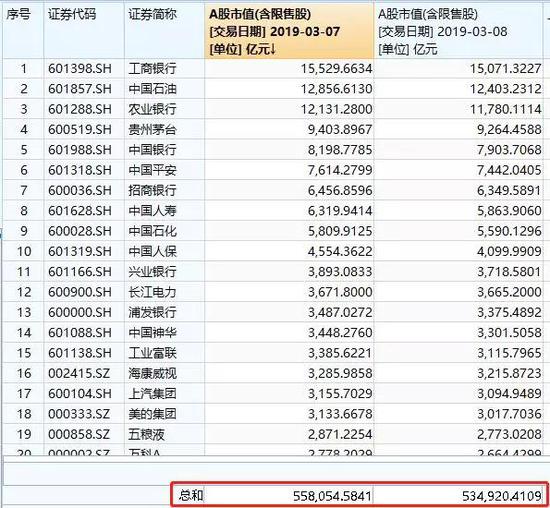Click value 4,554.3622
Screen dimensions: 550x508
[x=340, y=252]
